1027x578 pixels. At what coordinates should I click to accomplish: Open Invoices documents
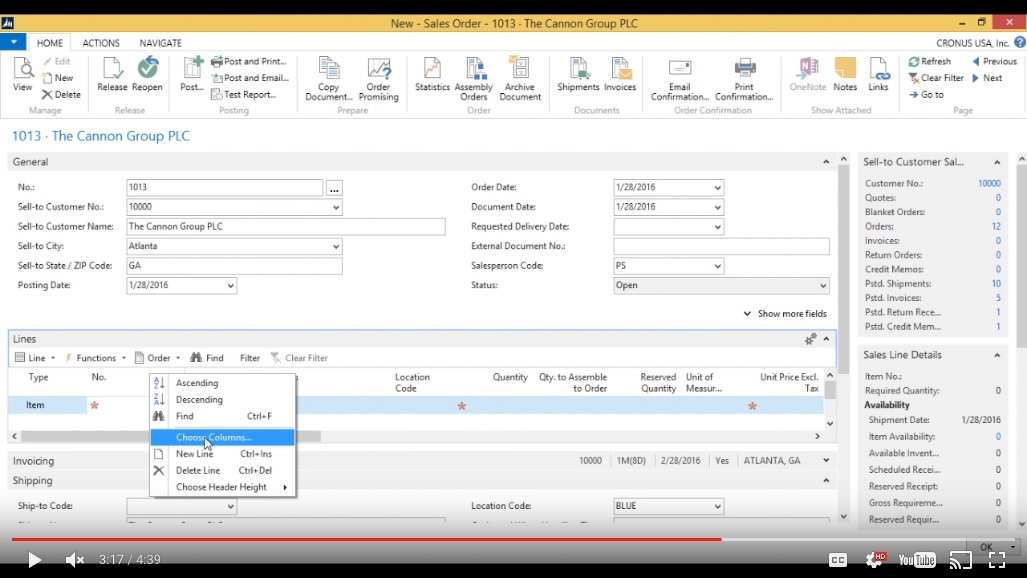pyautogui.click(x=620, y=74)
